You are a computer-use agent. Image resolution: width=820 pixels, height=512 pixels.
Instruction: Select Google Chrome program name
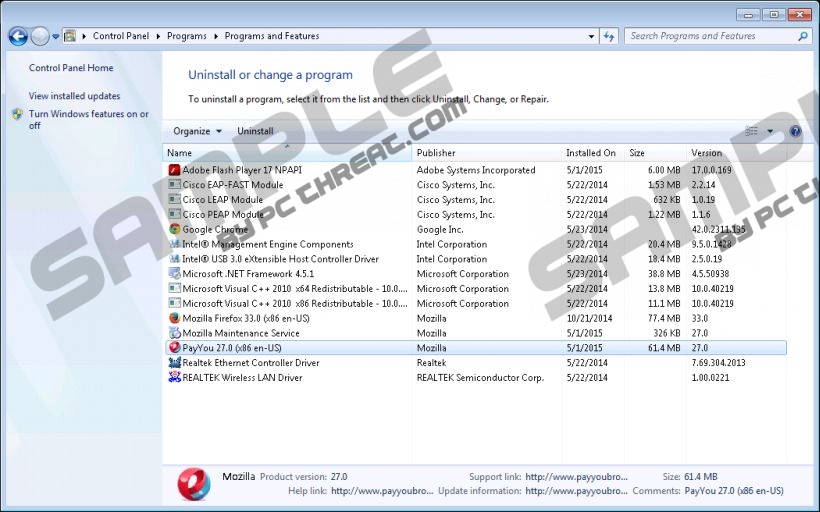click(x=215, y=229)
